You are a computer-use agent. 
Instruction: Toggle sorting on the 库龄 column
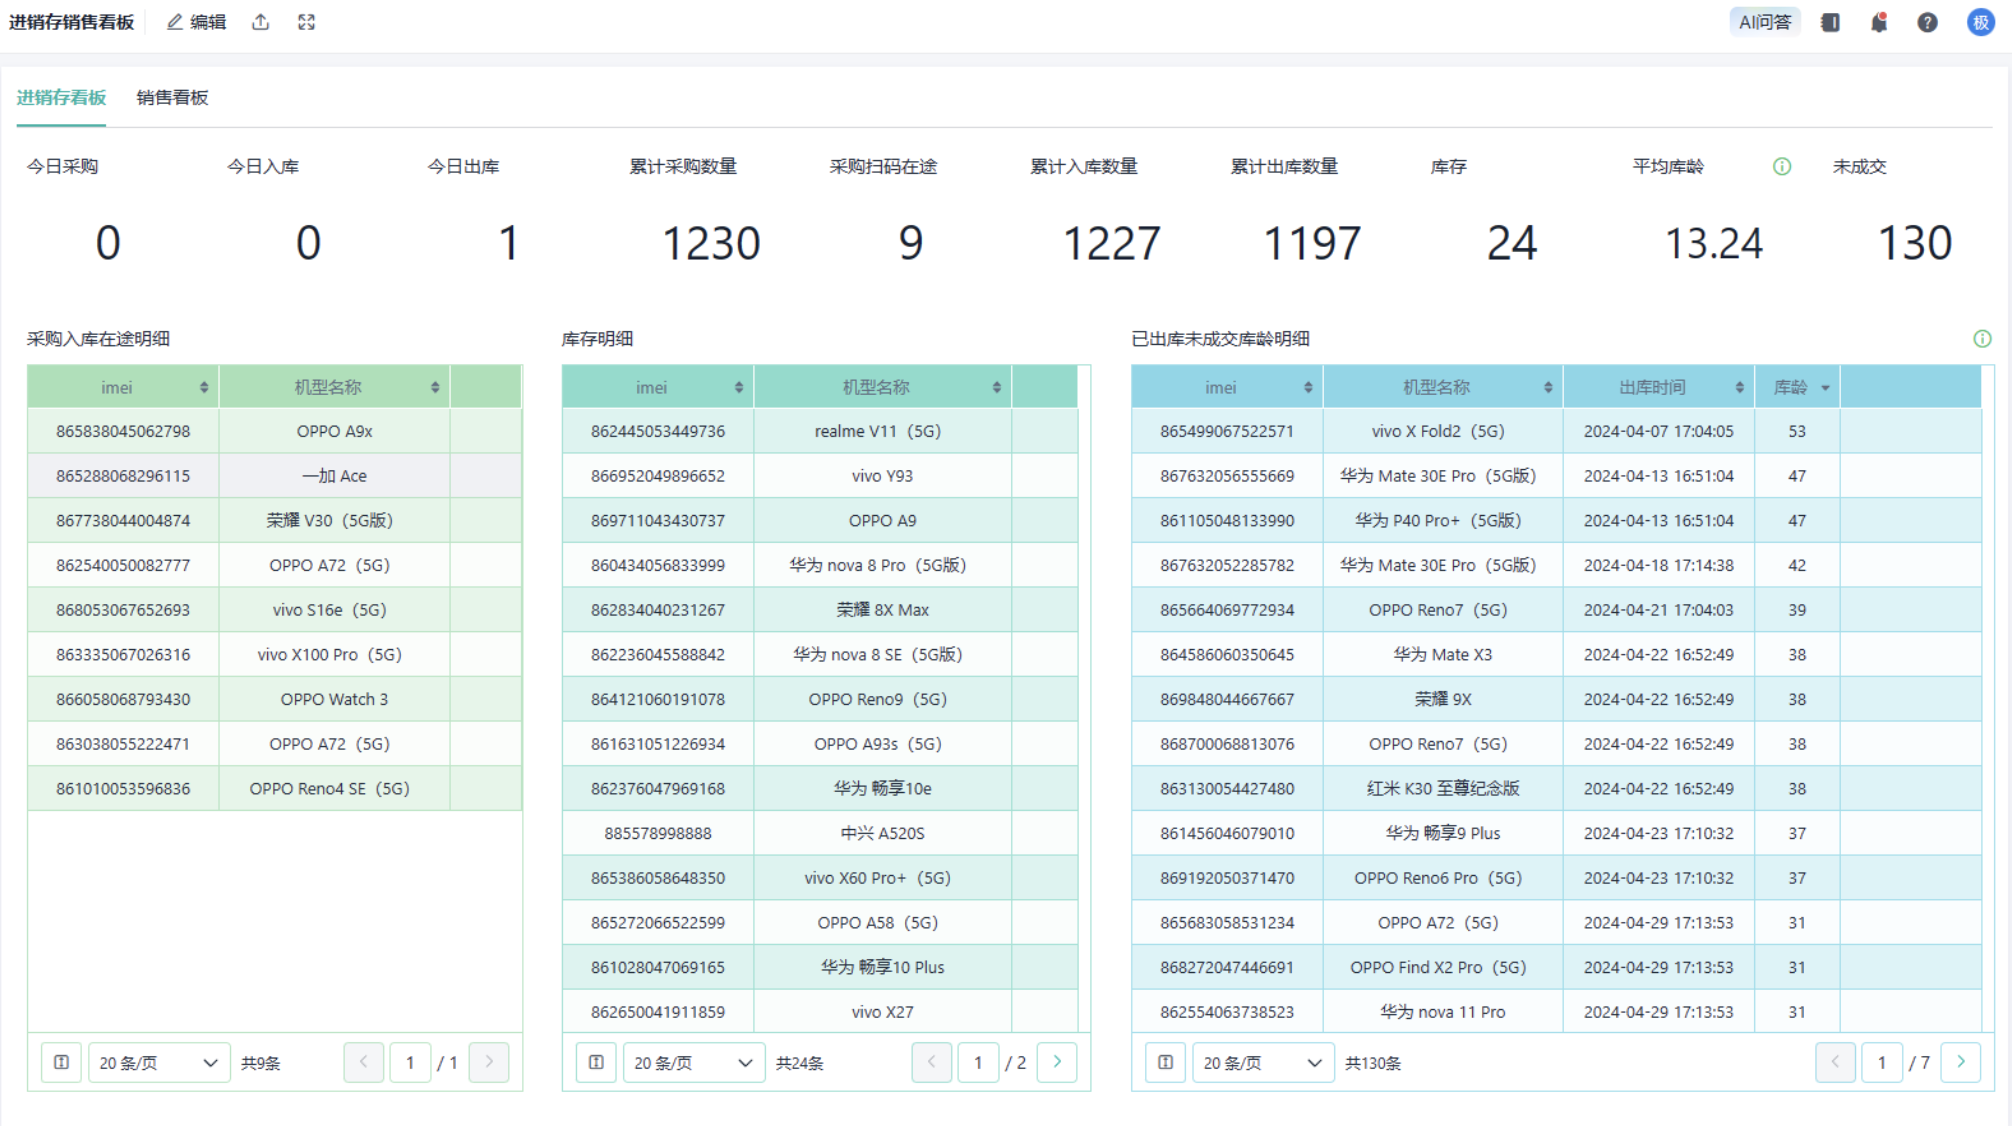click(x=1824, y=388)
